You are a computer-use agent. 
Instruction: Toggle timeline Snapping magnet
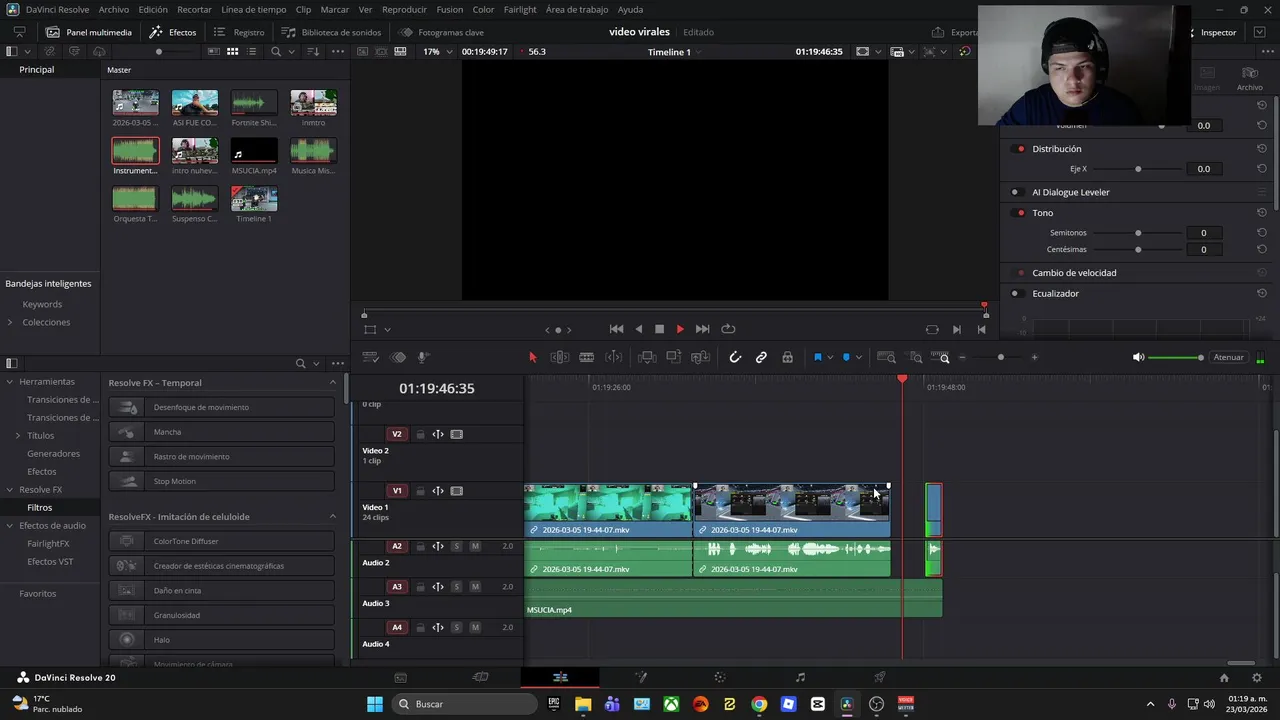click(735, 357)
